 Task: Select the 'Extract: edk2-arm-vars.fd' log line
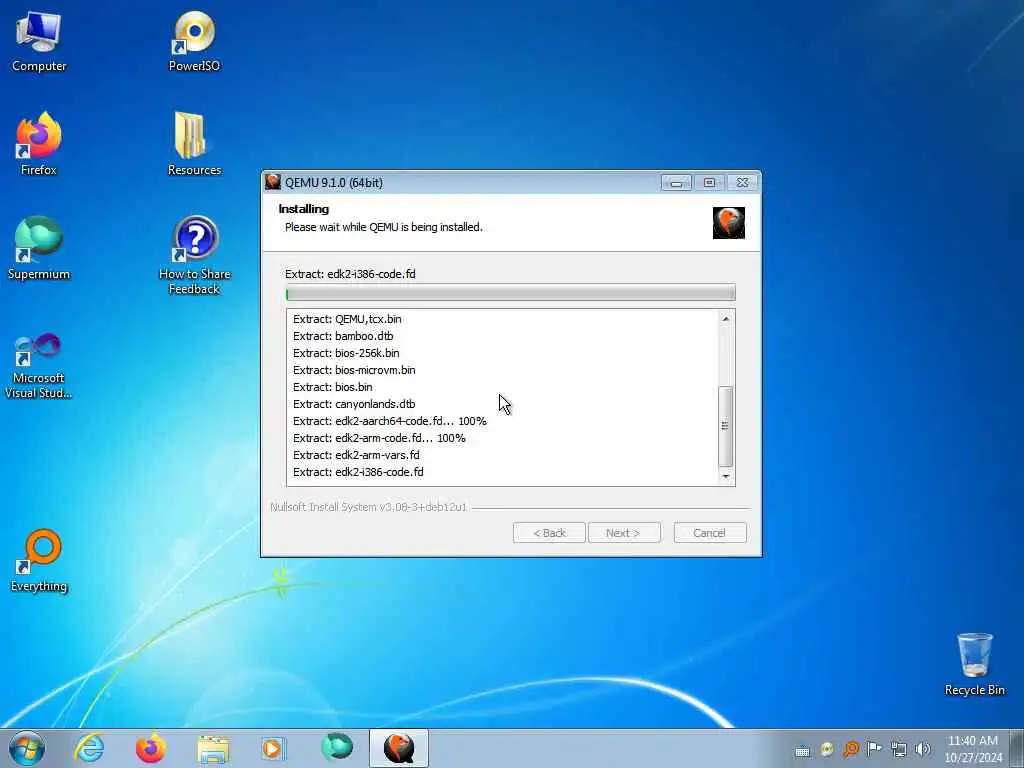tap(357, 455)
